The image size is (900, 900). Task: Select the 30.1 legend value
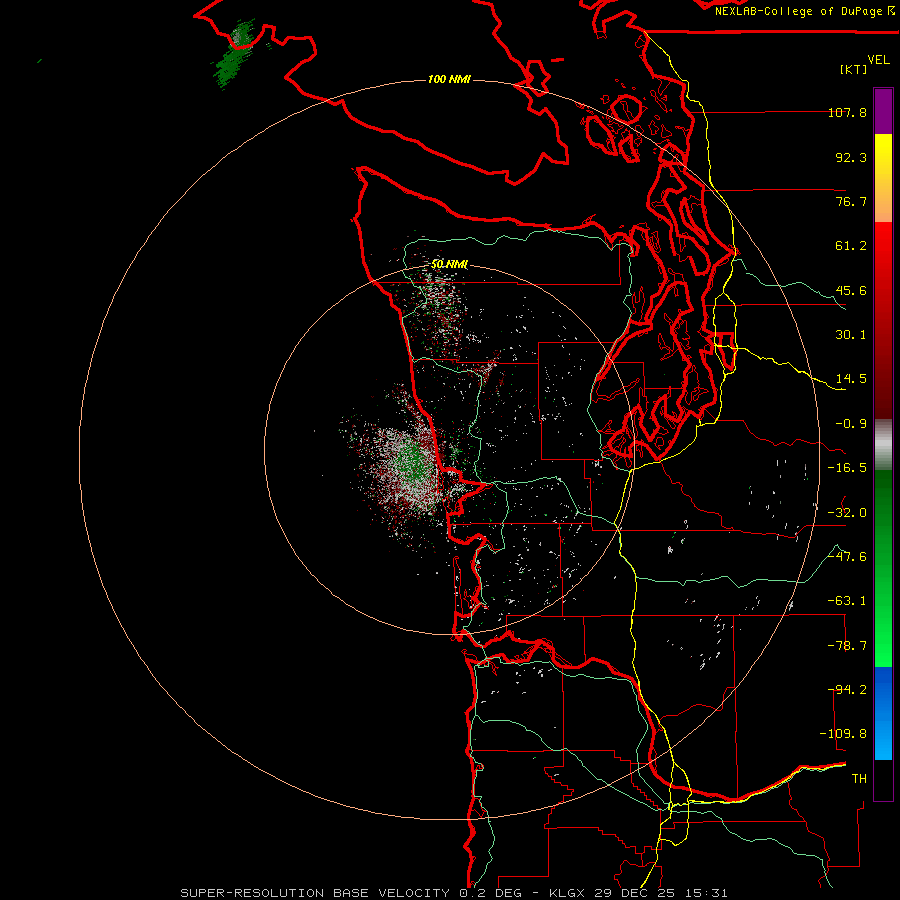pos(851,335)
